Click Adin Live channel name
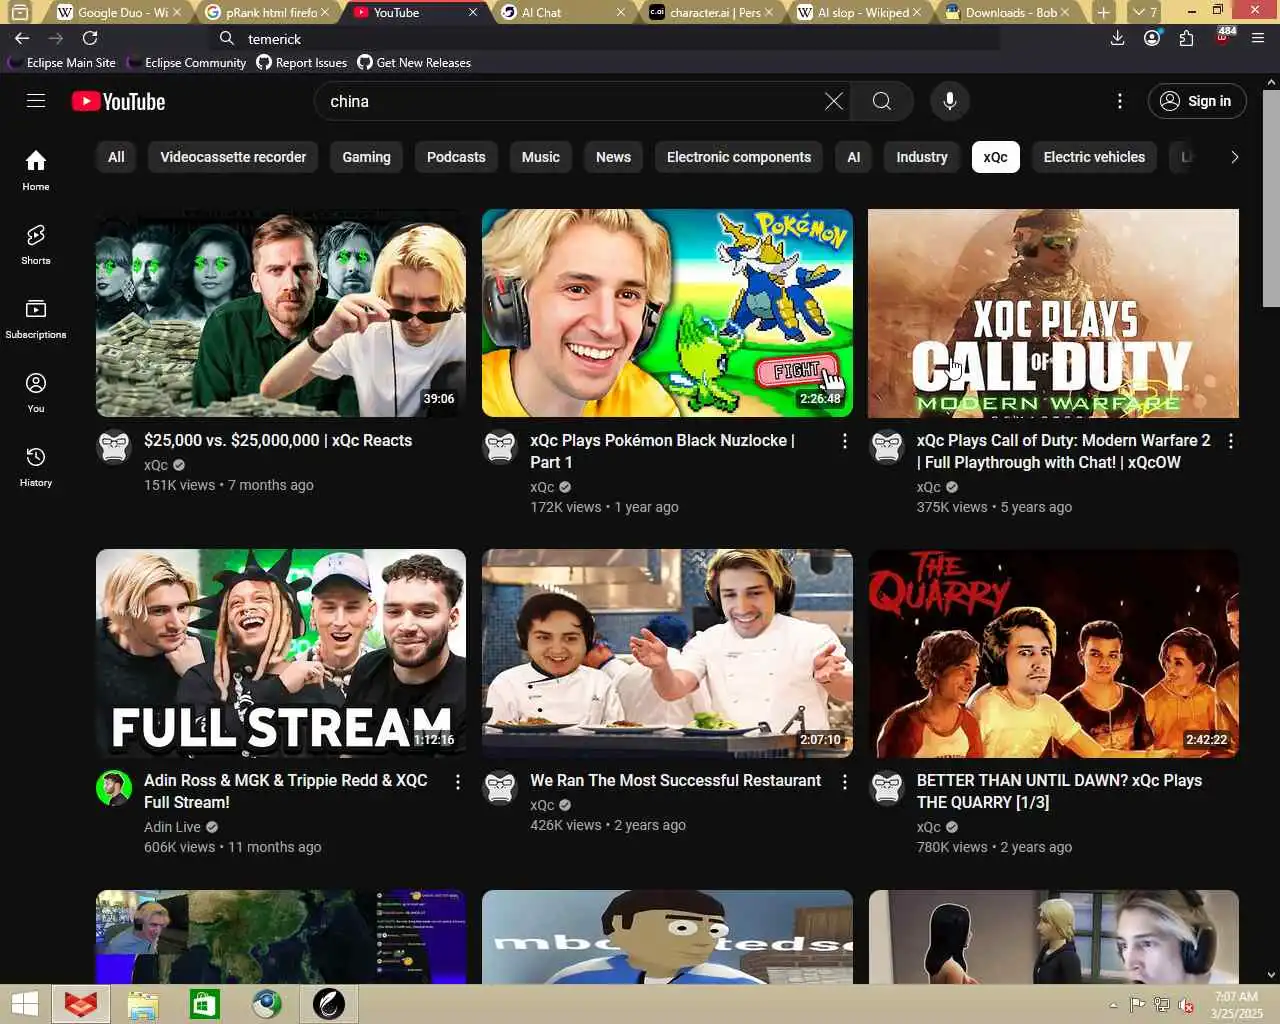Screen dimensions: 1280x1024 coord(172,827)
